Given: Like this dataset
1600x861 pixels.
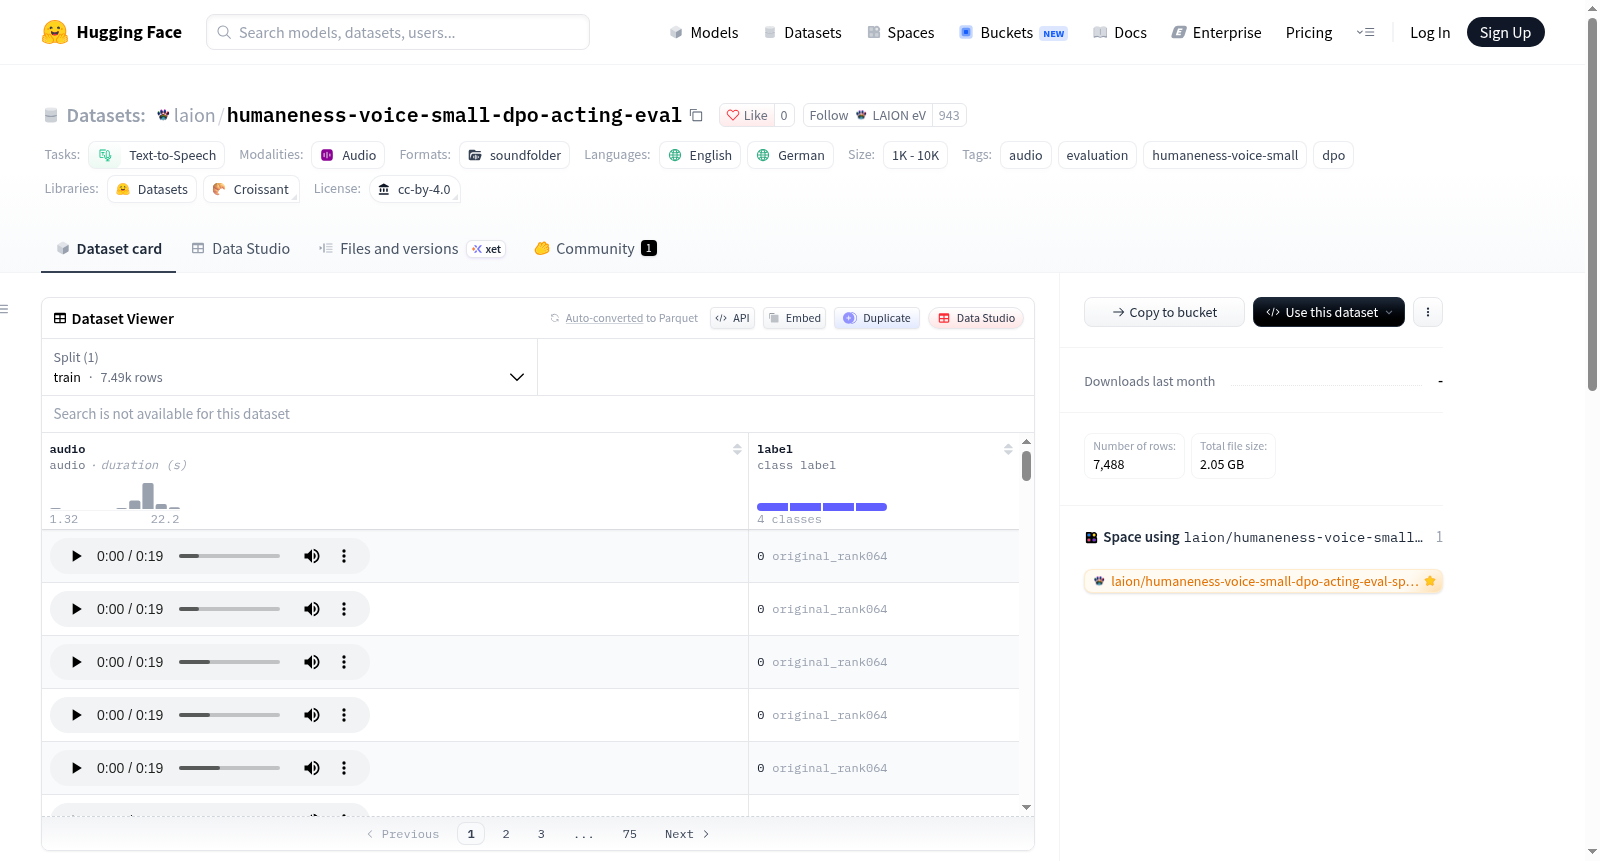Looking at the screenshot, I should pyautogui.click(x=747, y=115).
